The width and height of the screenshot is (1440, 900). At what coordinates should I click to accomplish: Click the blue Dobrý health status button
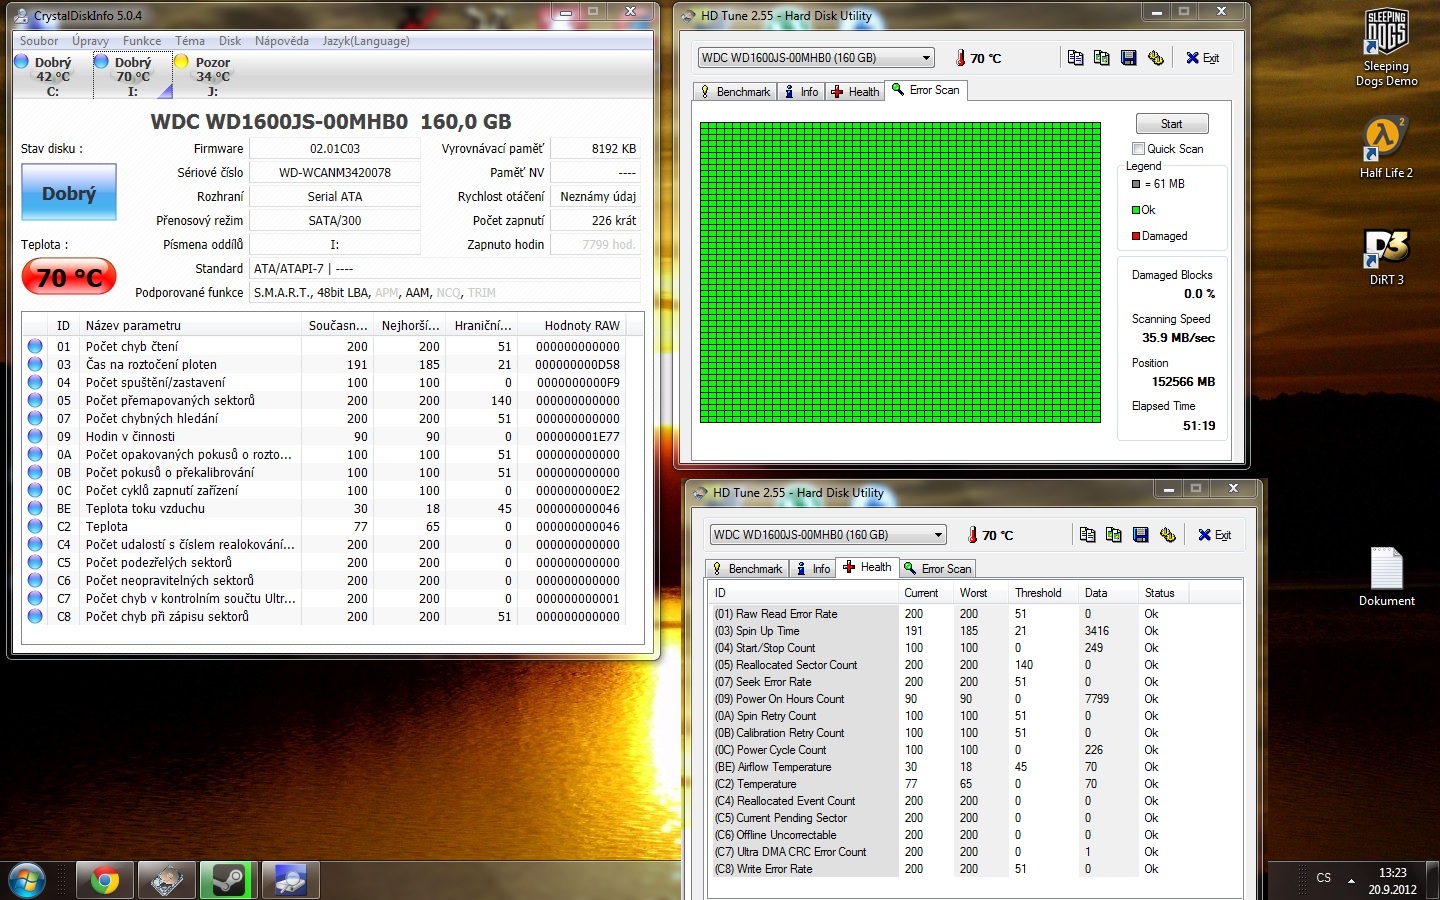point(69,192)
